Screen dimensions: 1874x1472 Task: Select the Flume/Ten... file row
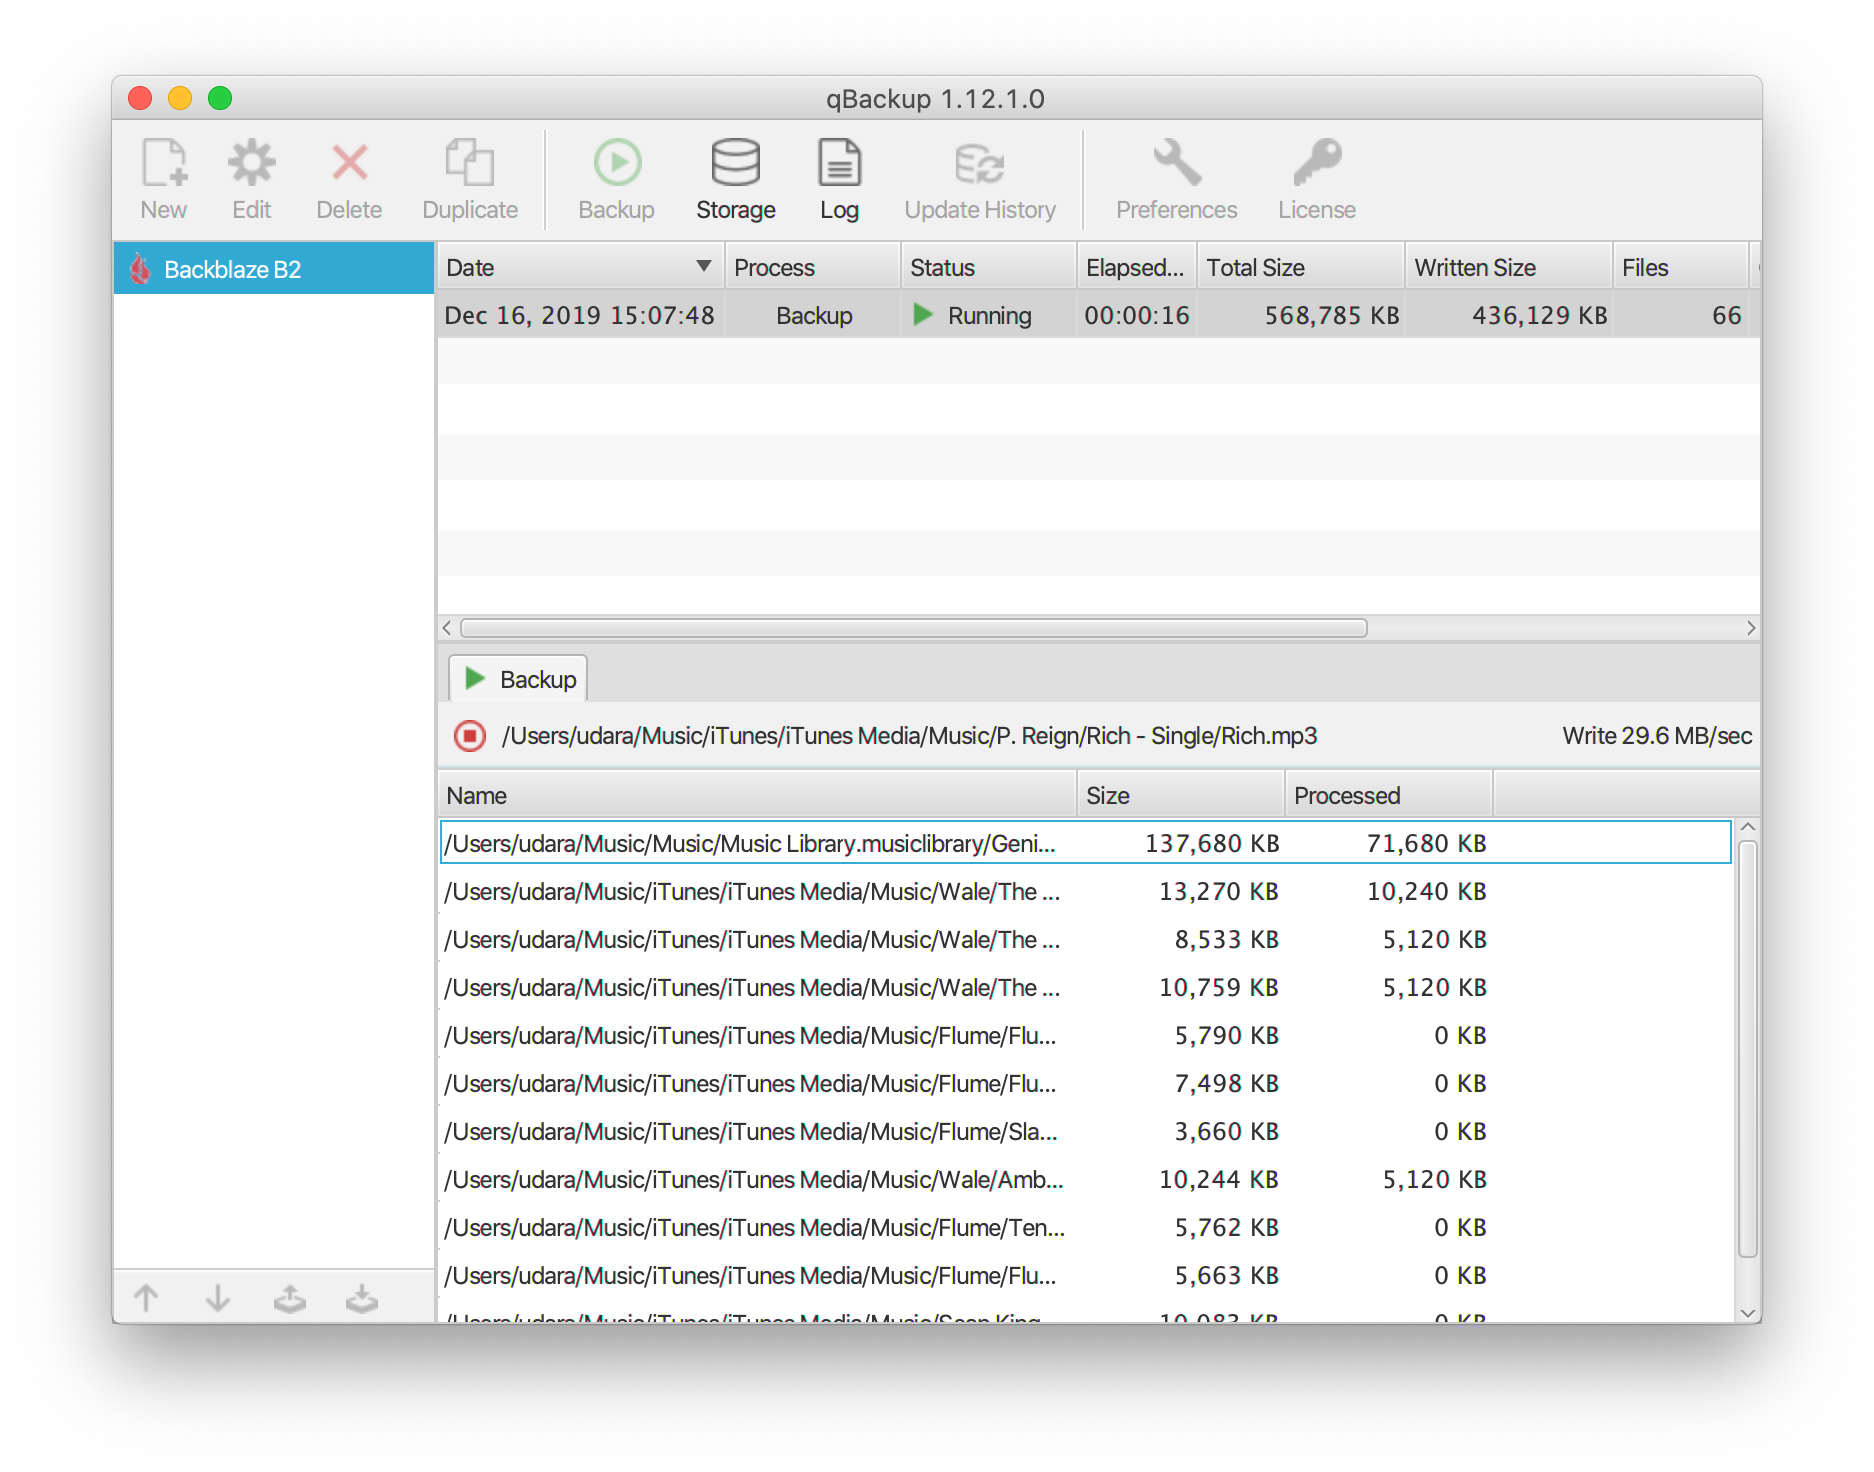click(1085, 1227)
